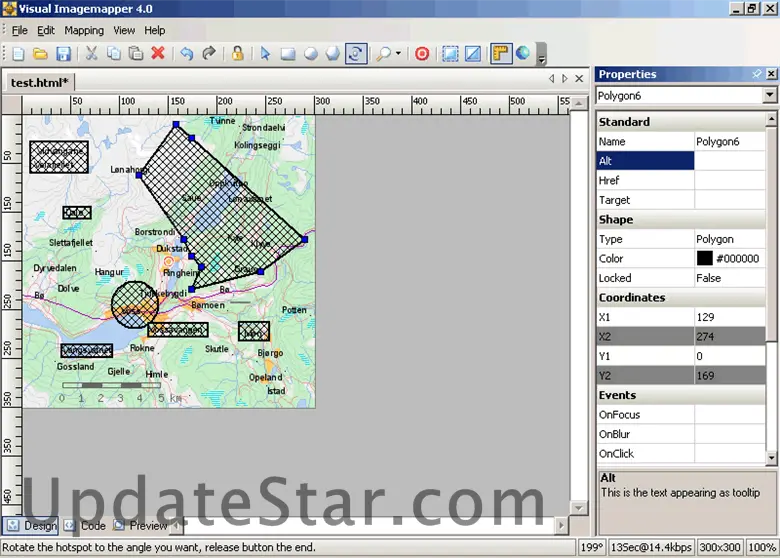Open the Help menu
Viewport: 780px width, 558px height.
tap(155, 30)
